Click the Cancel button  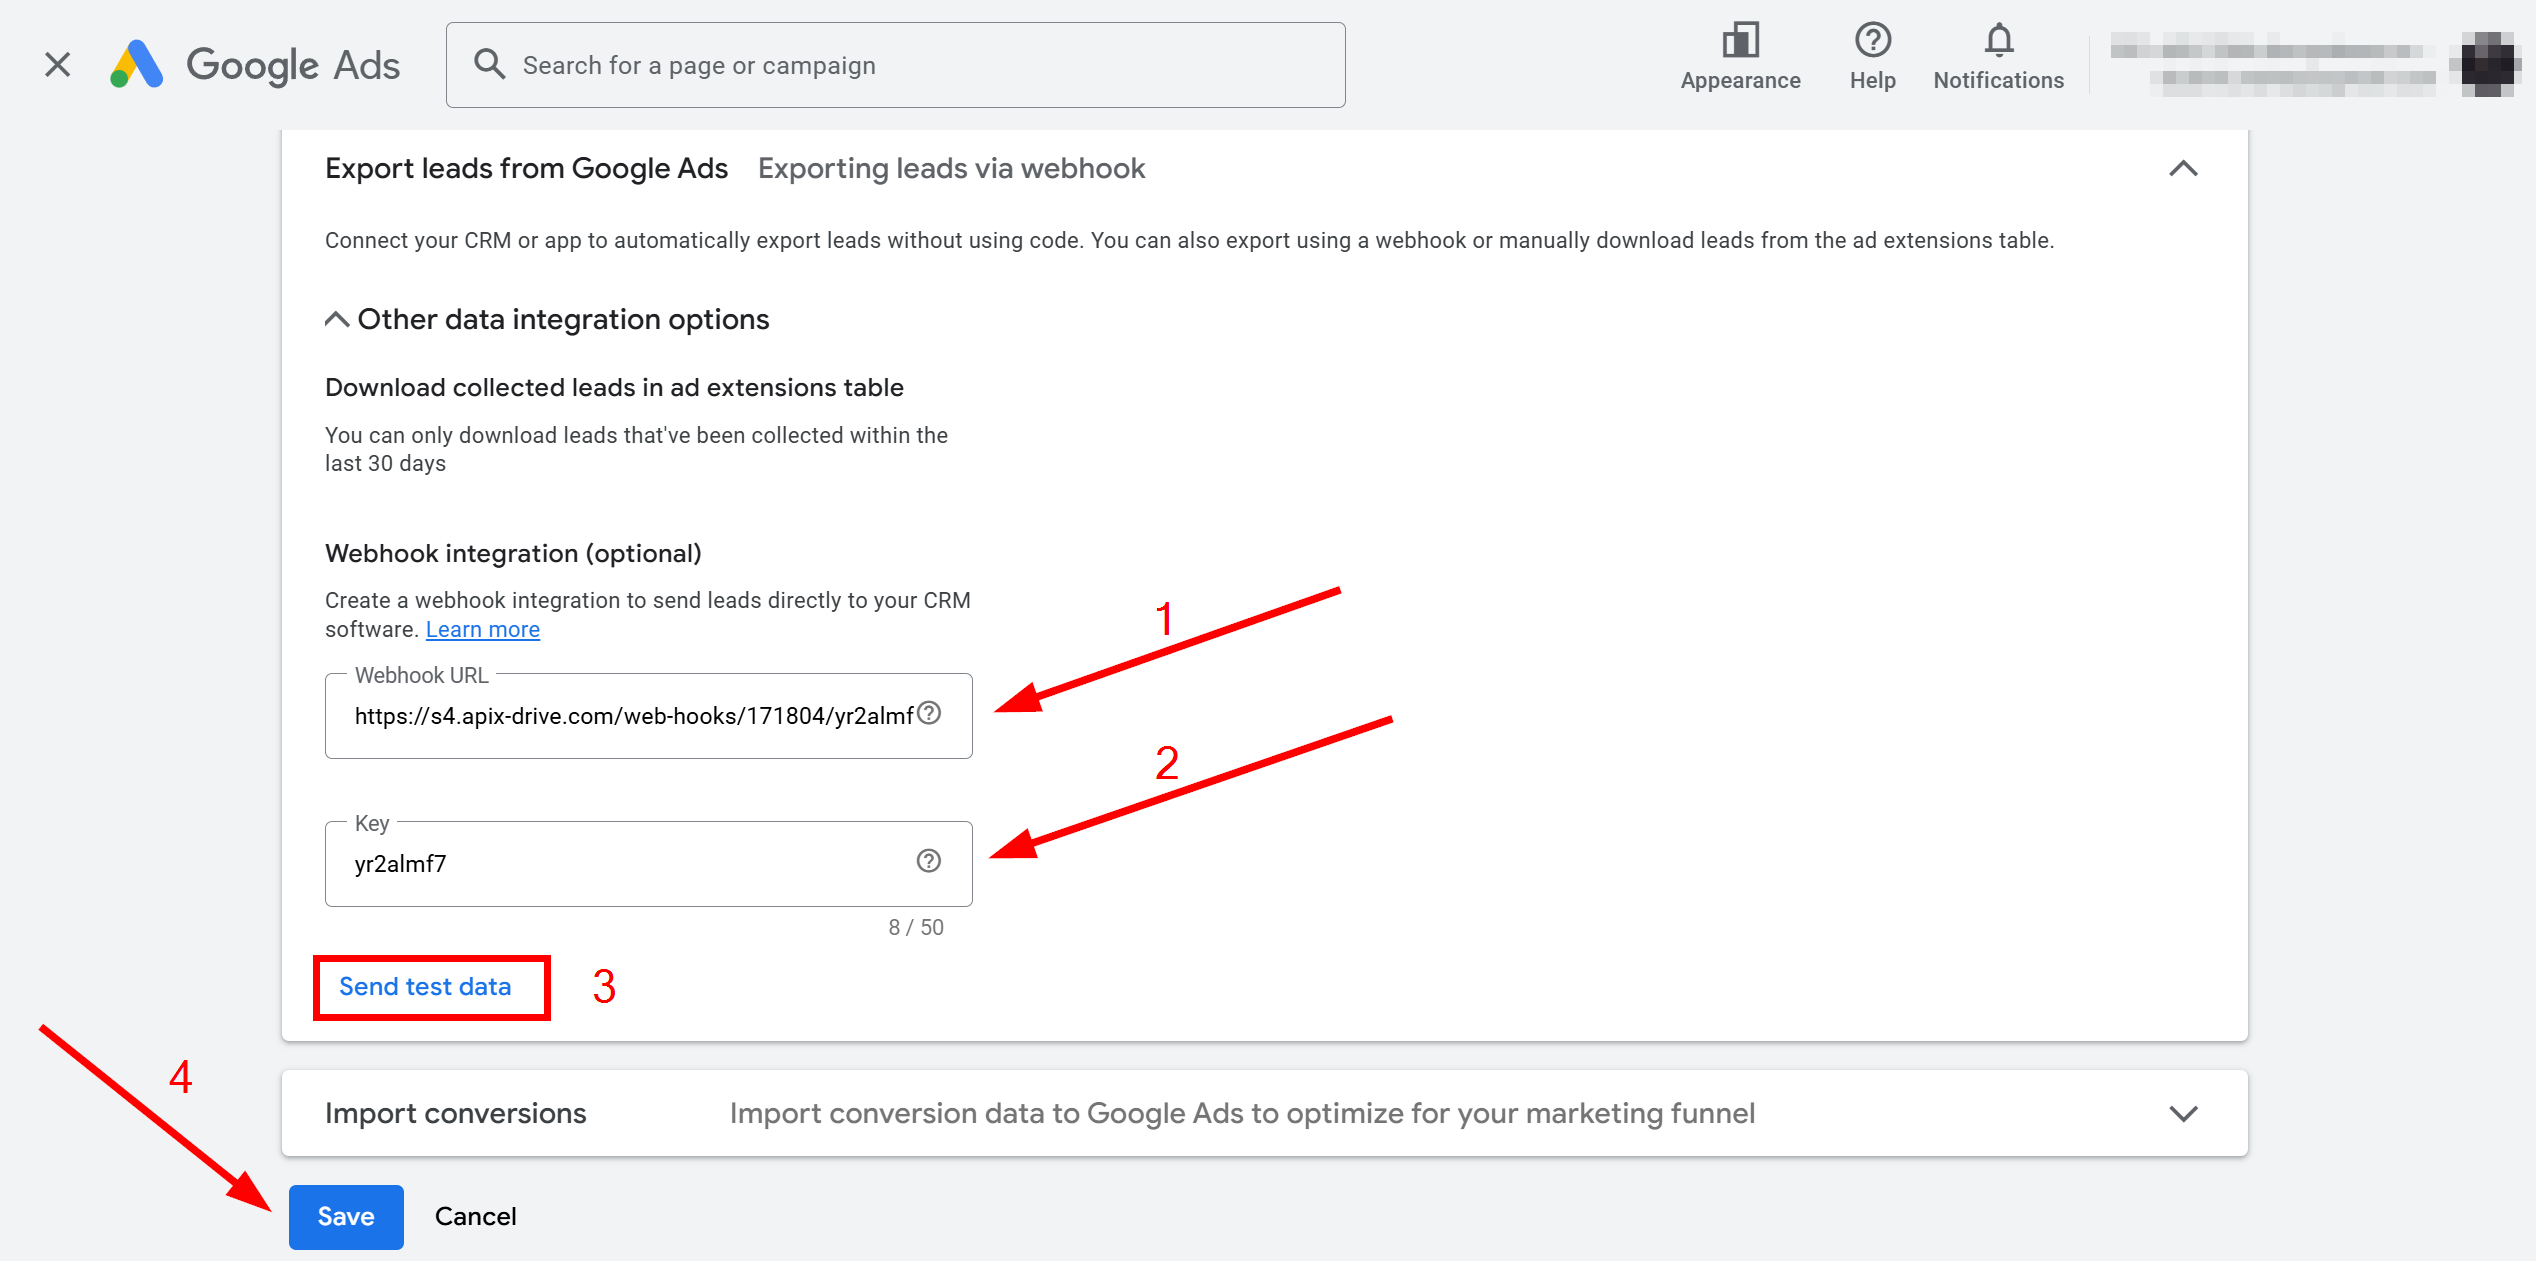coord(475,1217)
